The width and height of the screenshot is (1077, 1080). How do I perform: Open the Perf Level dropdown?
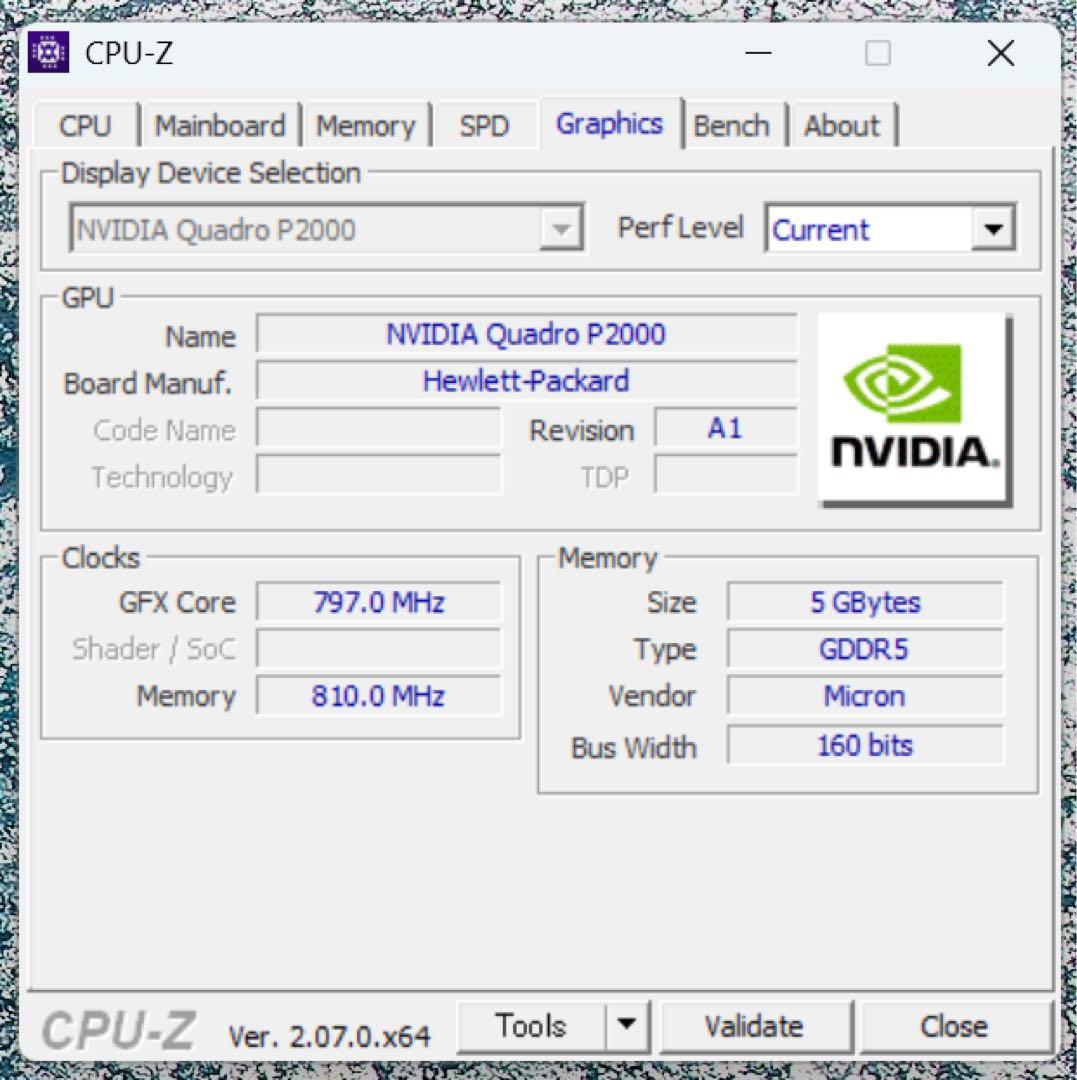point(993,229)
